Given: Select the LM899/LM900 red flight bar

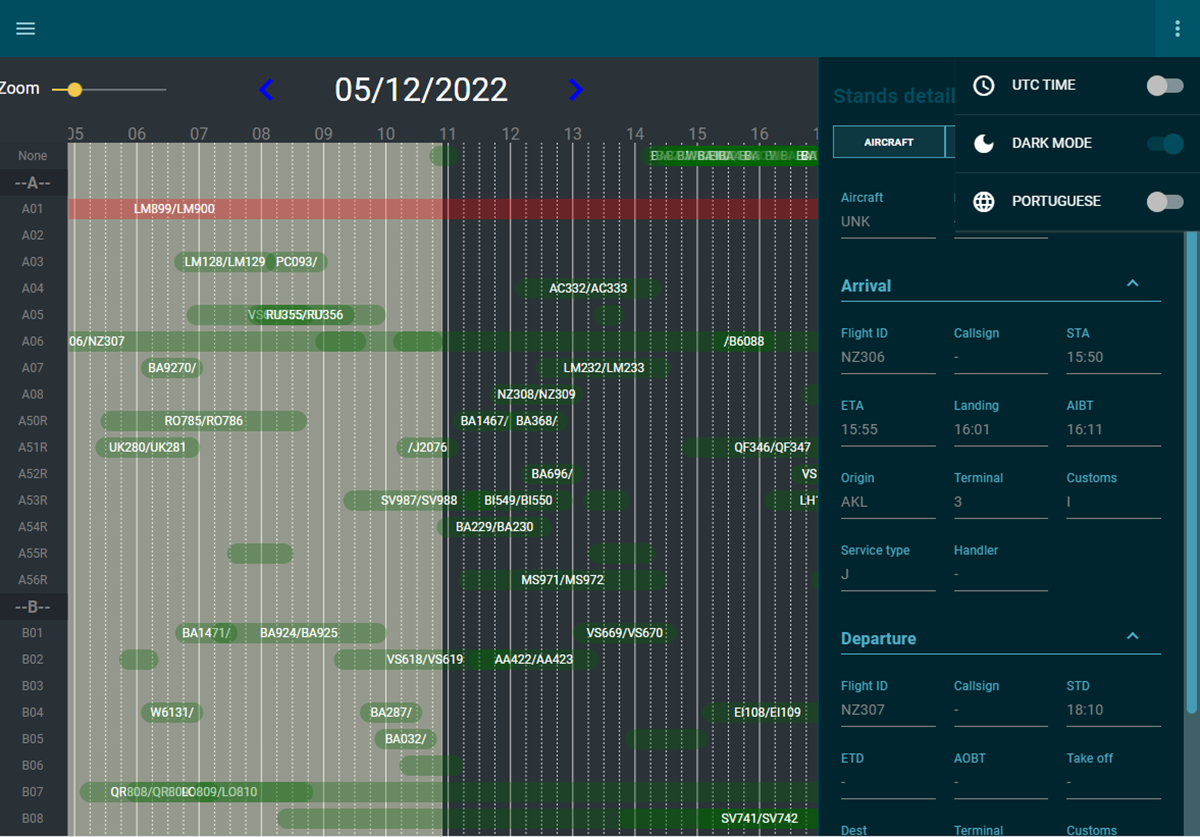Looking at the screenshot, I should coord(443,209).
